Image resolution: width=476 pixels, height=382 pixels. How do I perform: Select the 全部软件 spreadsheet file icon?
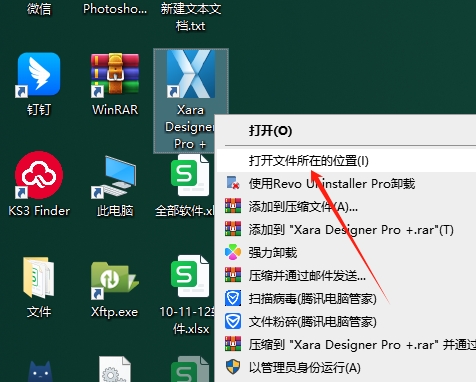coord(190,175)
